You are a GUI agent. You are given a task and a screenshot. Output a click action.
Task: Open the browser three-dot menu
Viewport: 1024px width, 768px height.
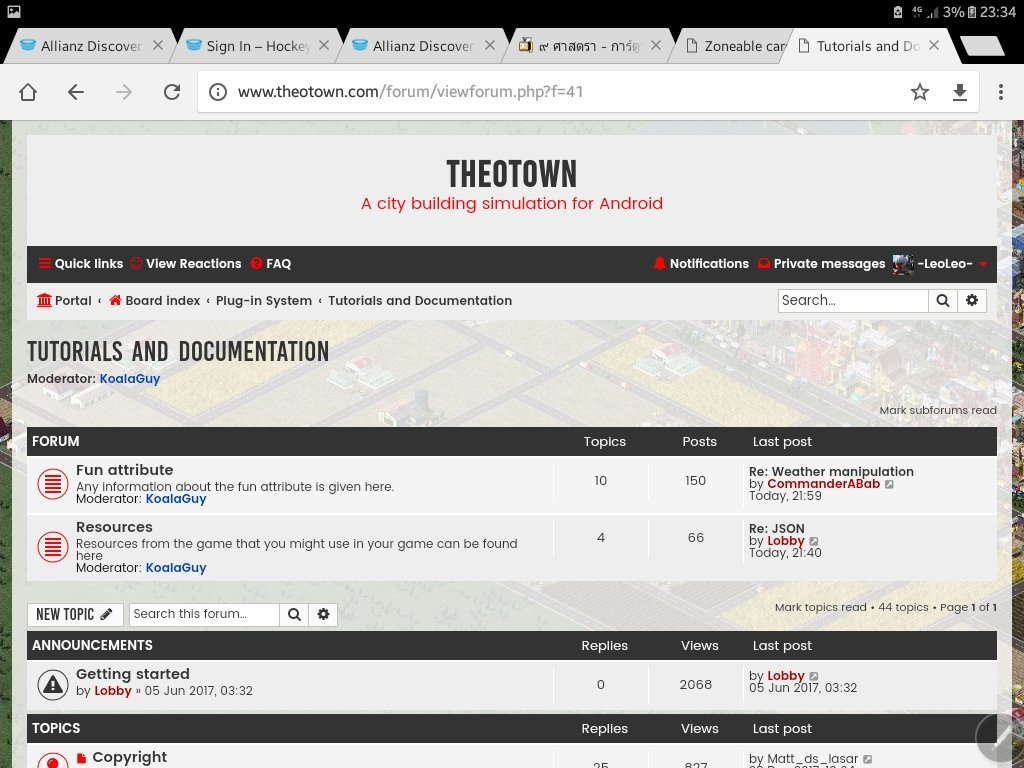pyautogui.click(x=1000, y=92)
